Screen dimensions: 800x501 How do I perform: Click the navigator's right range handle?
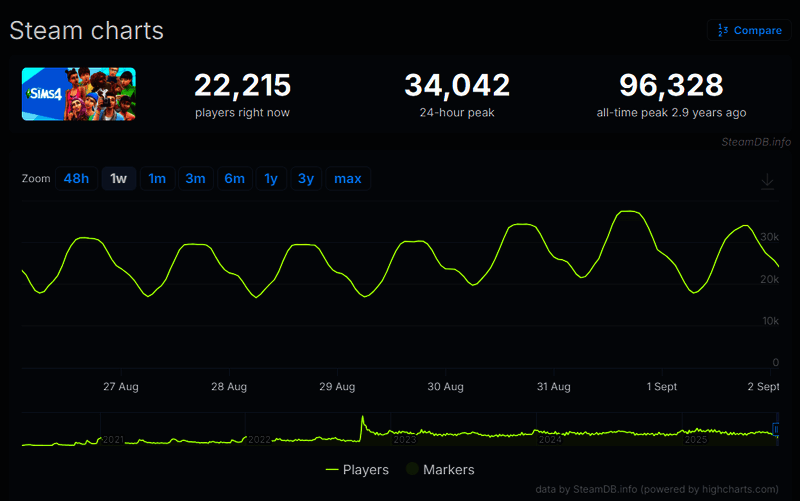point(777,430)
